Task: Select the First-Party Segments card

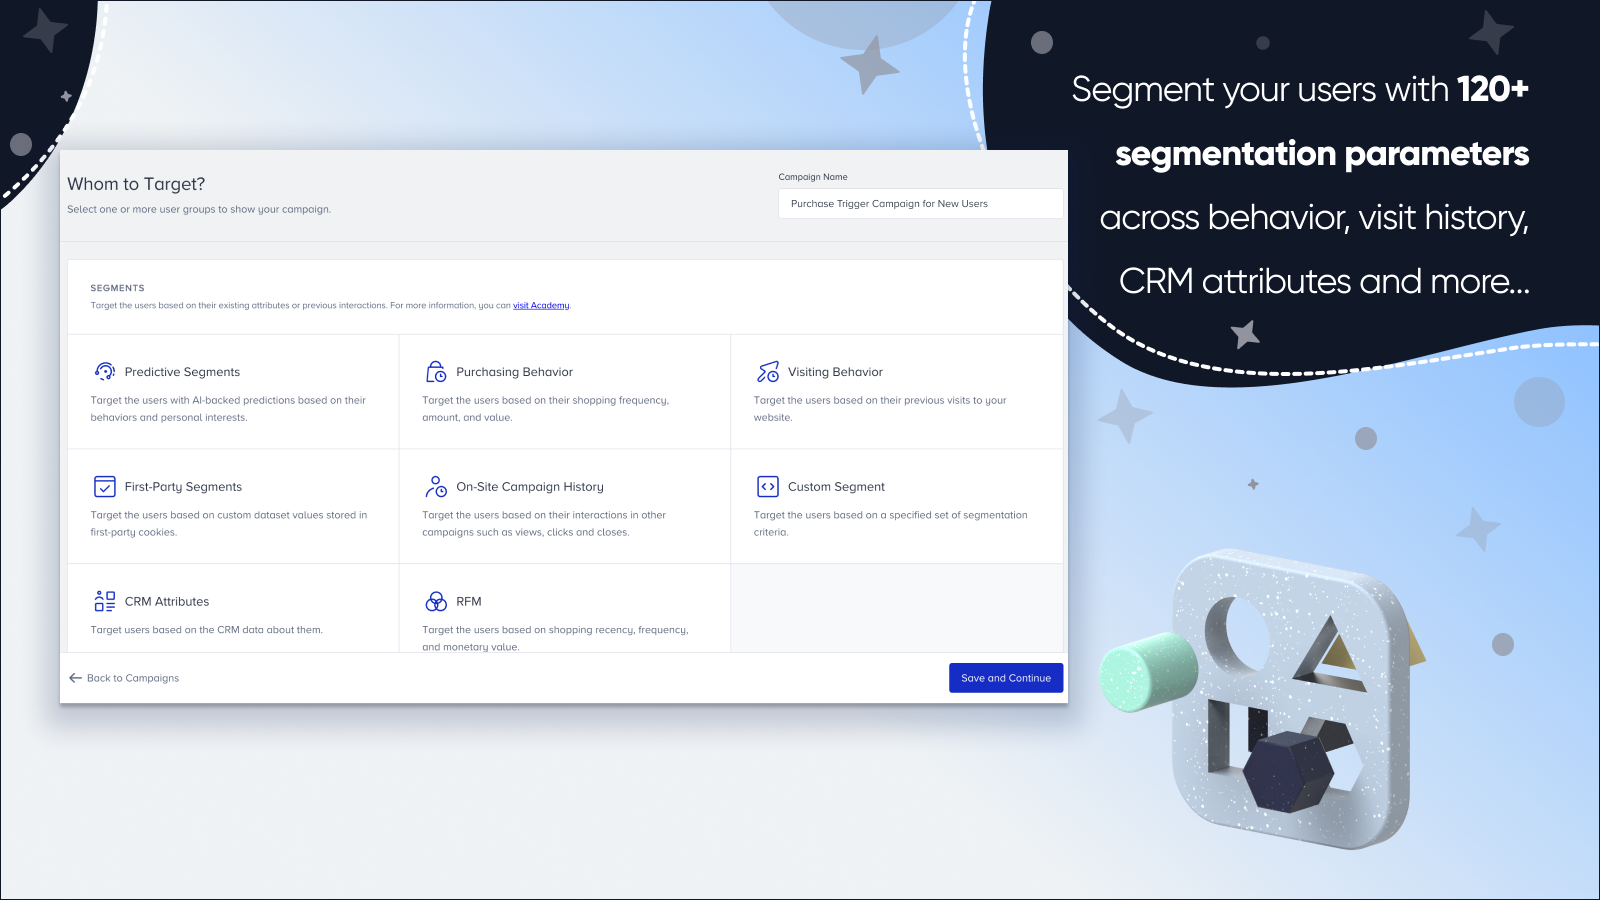Action: coord(232,506)
